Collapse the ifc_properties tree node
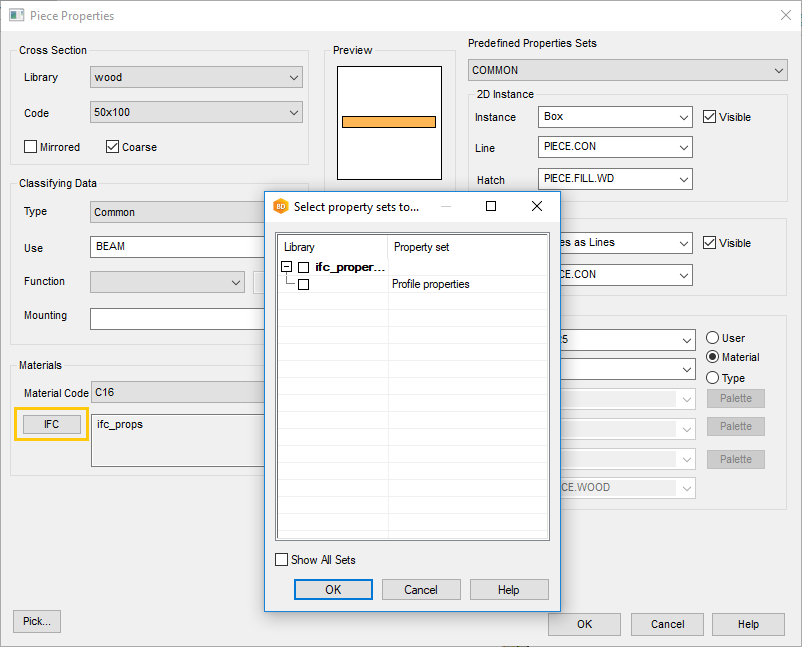 tap(287, 267)
